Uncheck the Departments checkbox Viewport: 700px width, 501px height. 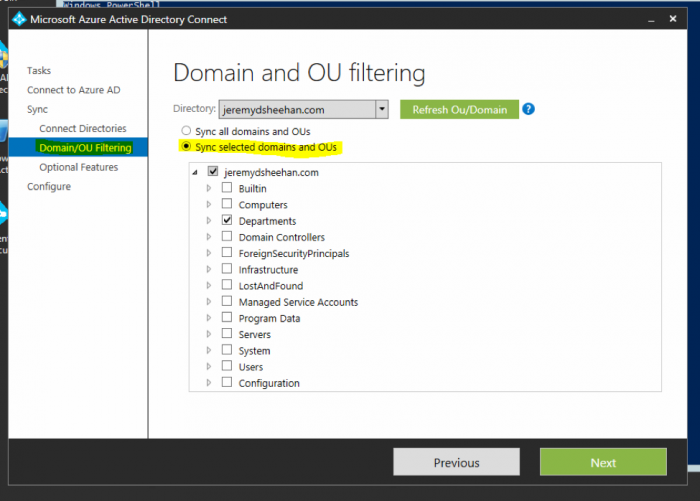pyautogui.click(x=227, y=220)
